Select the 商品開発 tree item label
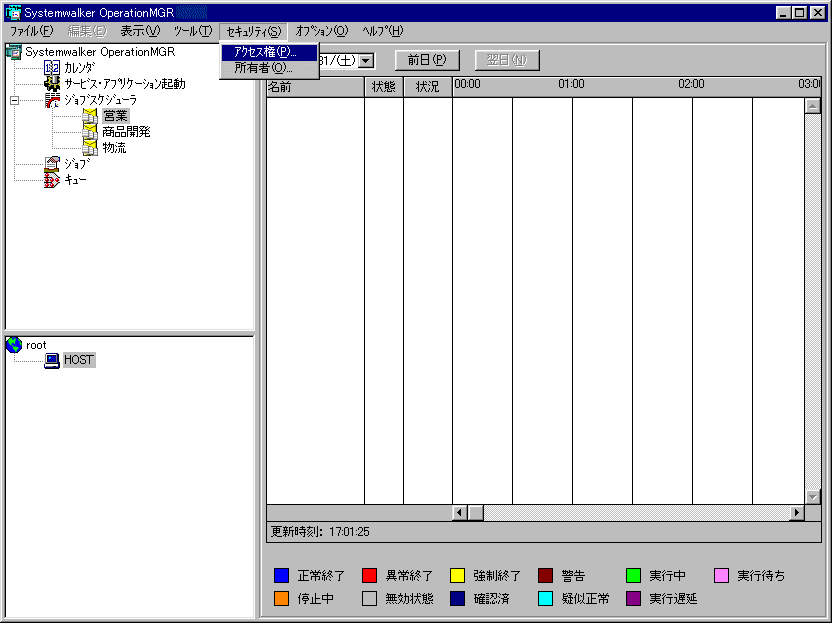 point(126,132)
